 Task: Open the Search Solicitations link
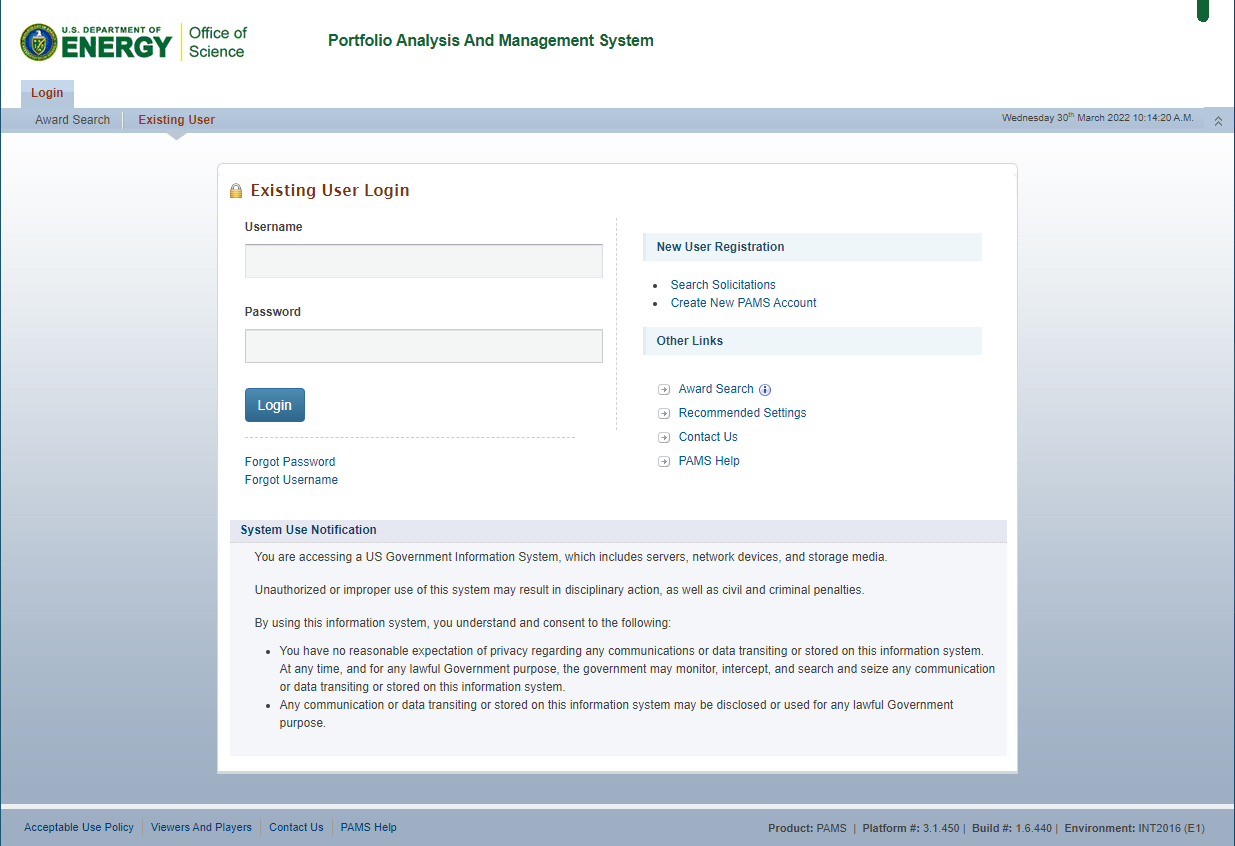pyautogui.click(x=723, y=285)
